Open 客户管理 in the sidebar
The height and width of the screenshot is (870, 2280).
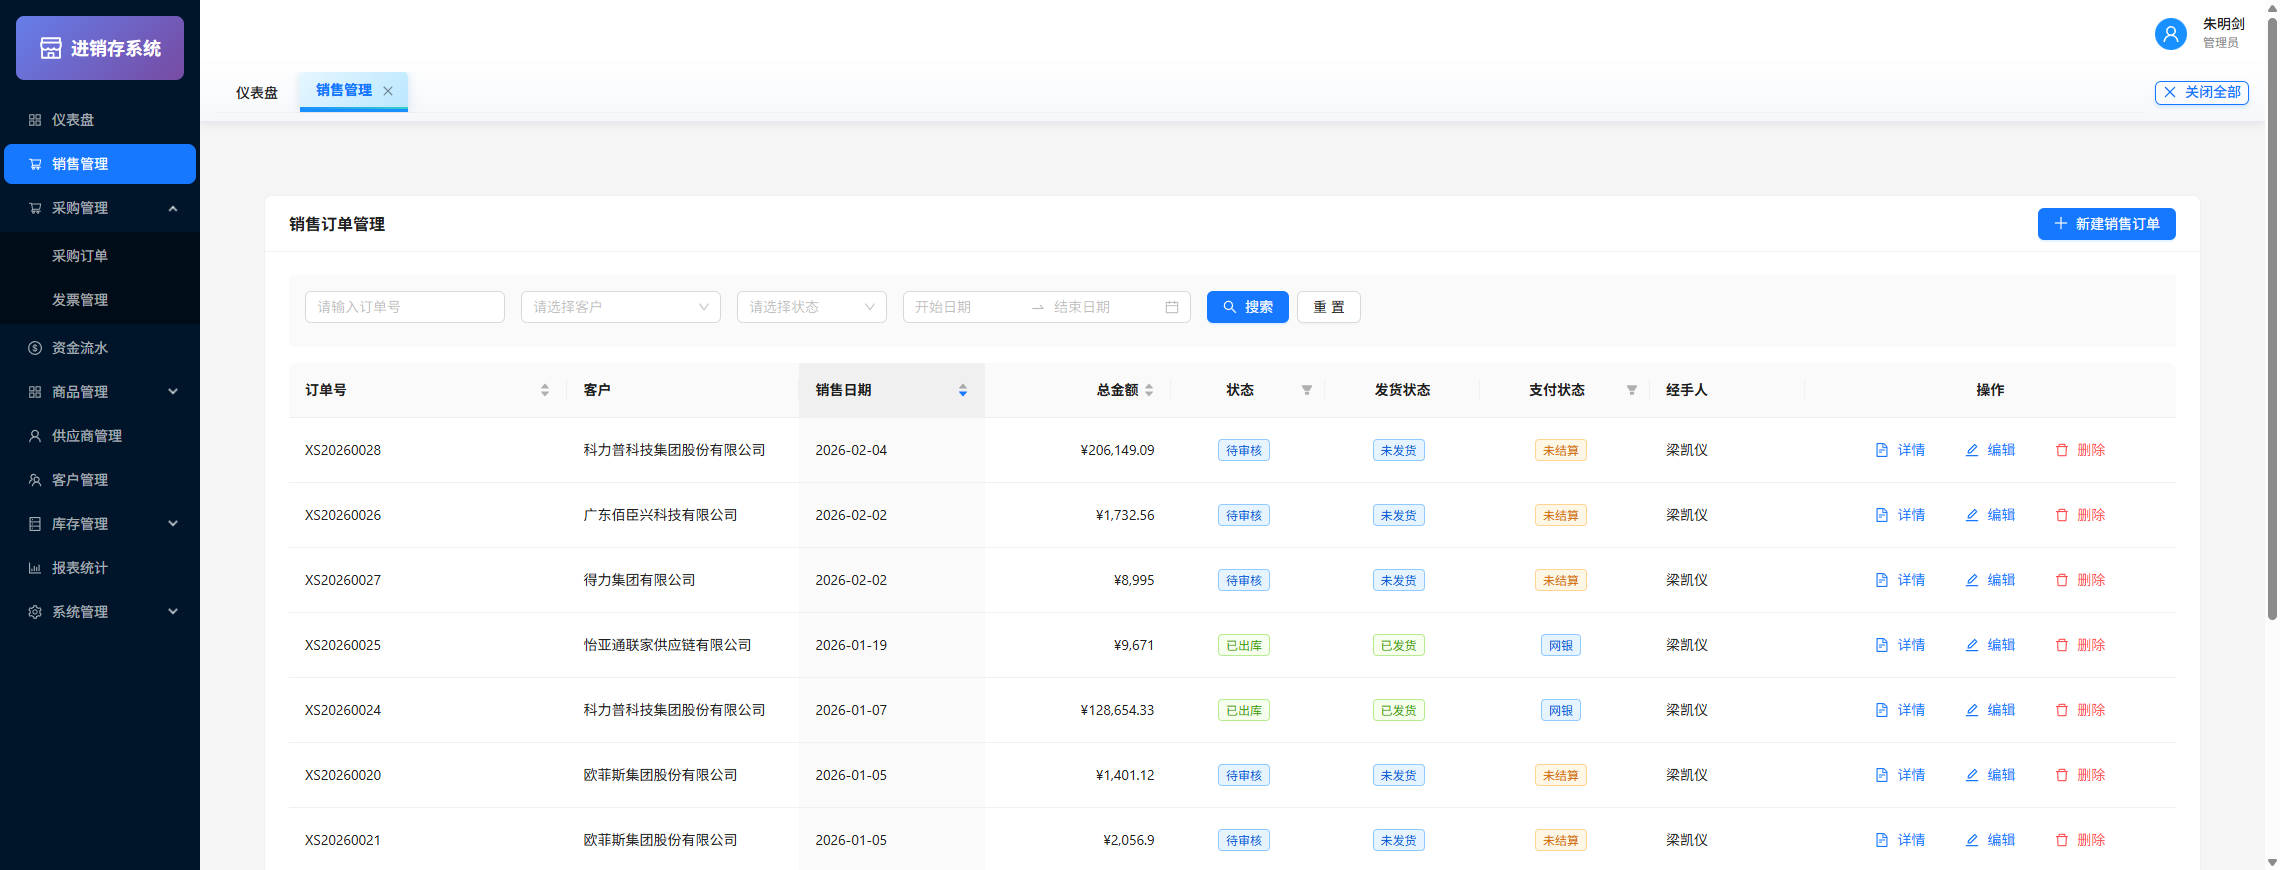[100, 480]
